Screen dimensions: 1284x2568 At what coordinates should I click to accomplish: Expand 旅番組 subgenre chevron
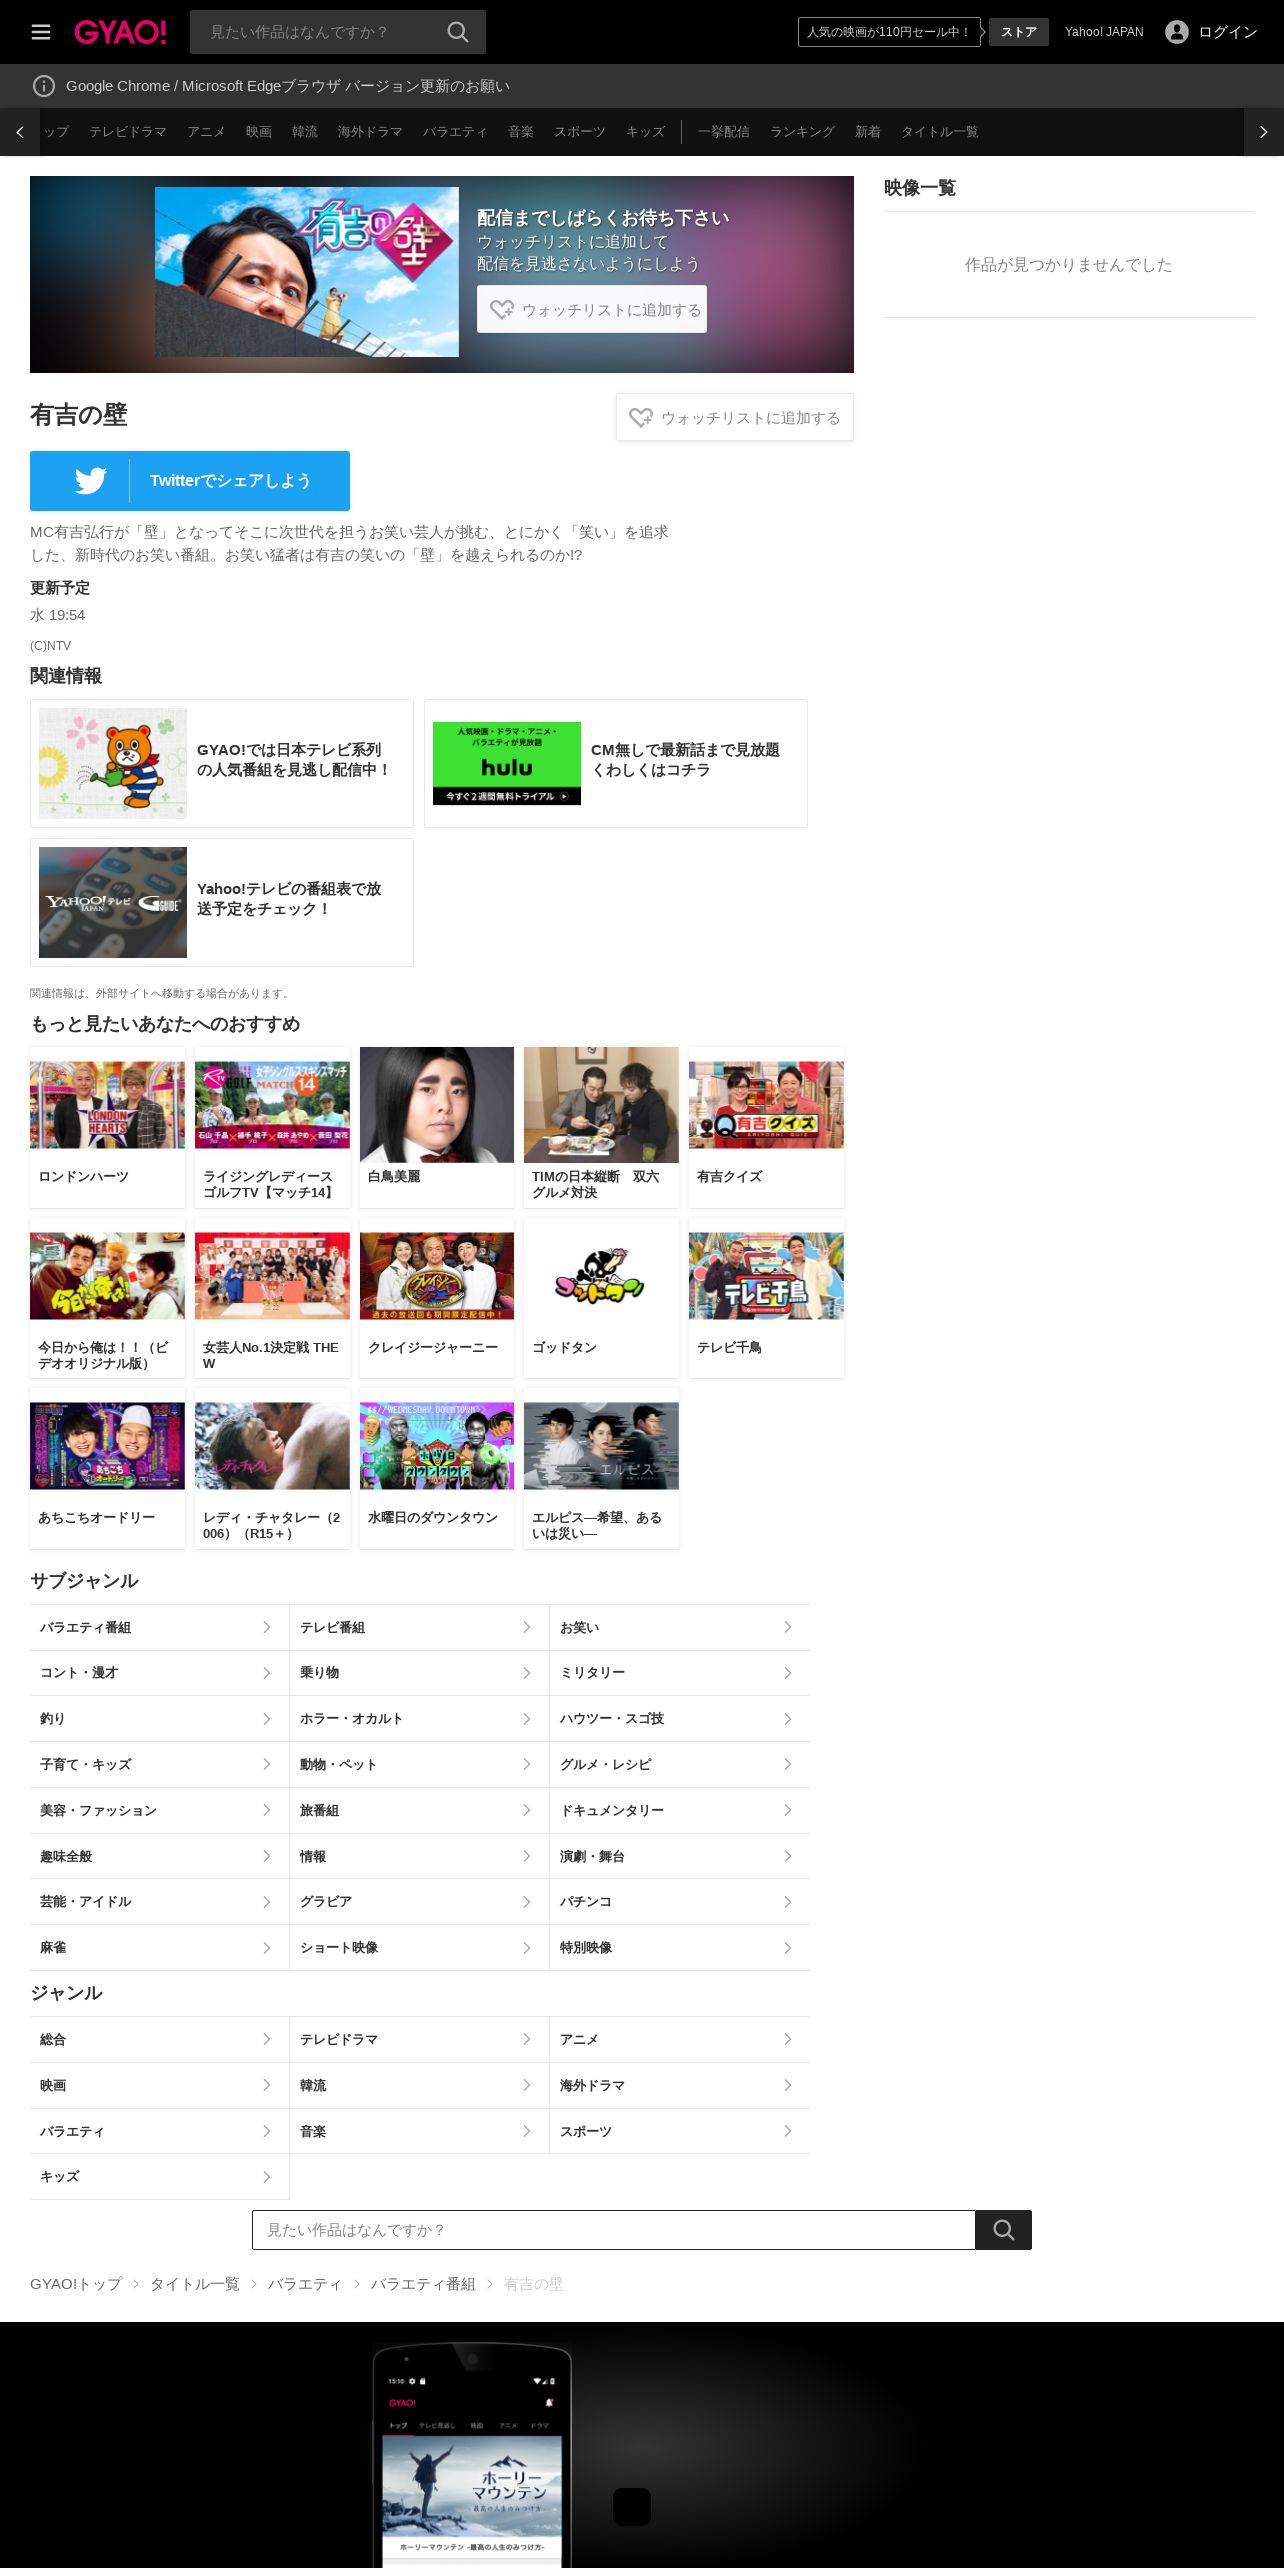[527, 1810]
